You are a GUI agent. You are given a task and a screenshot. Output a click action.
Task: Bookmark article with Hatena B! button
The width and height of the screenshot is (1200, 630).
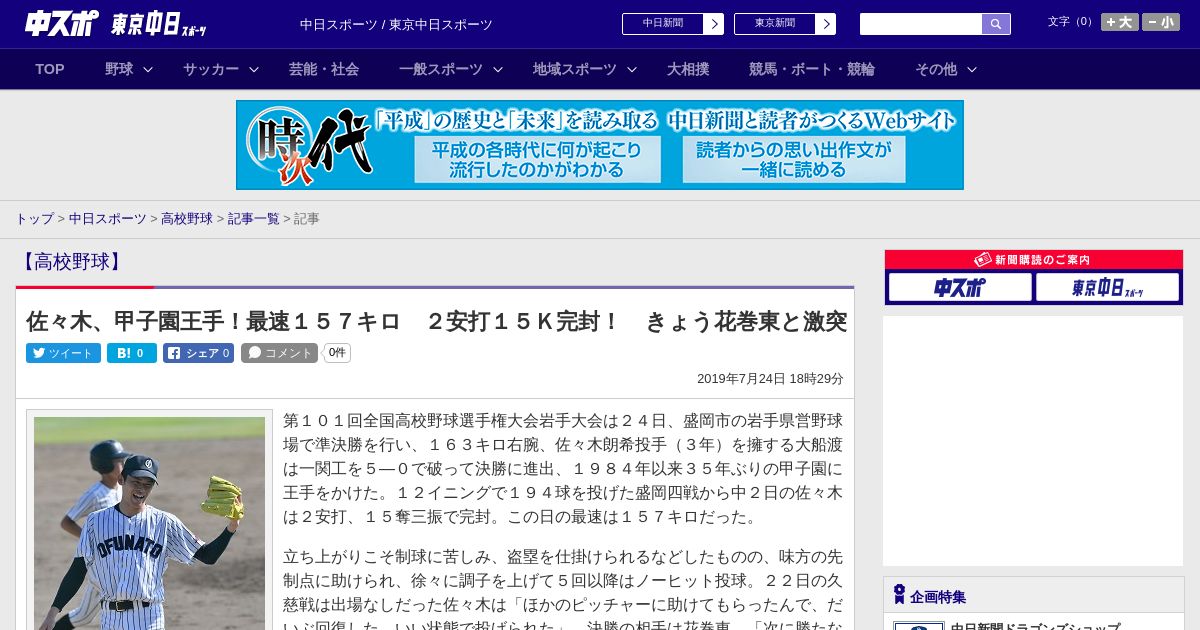click(x=132, y=353)
